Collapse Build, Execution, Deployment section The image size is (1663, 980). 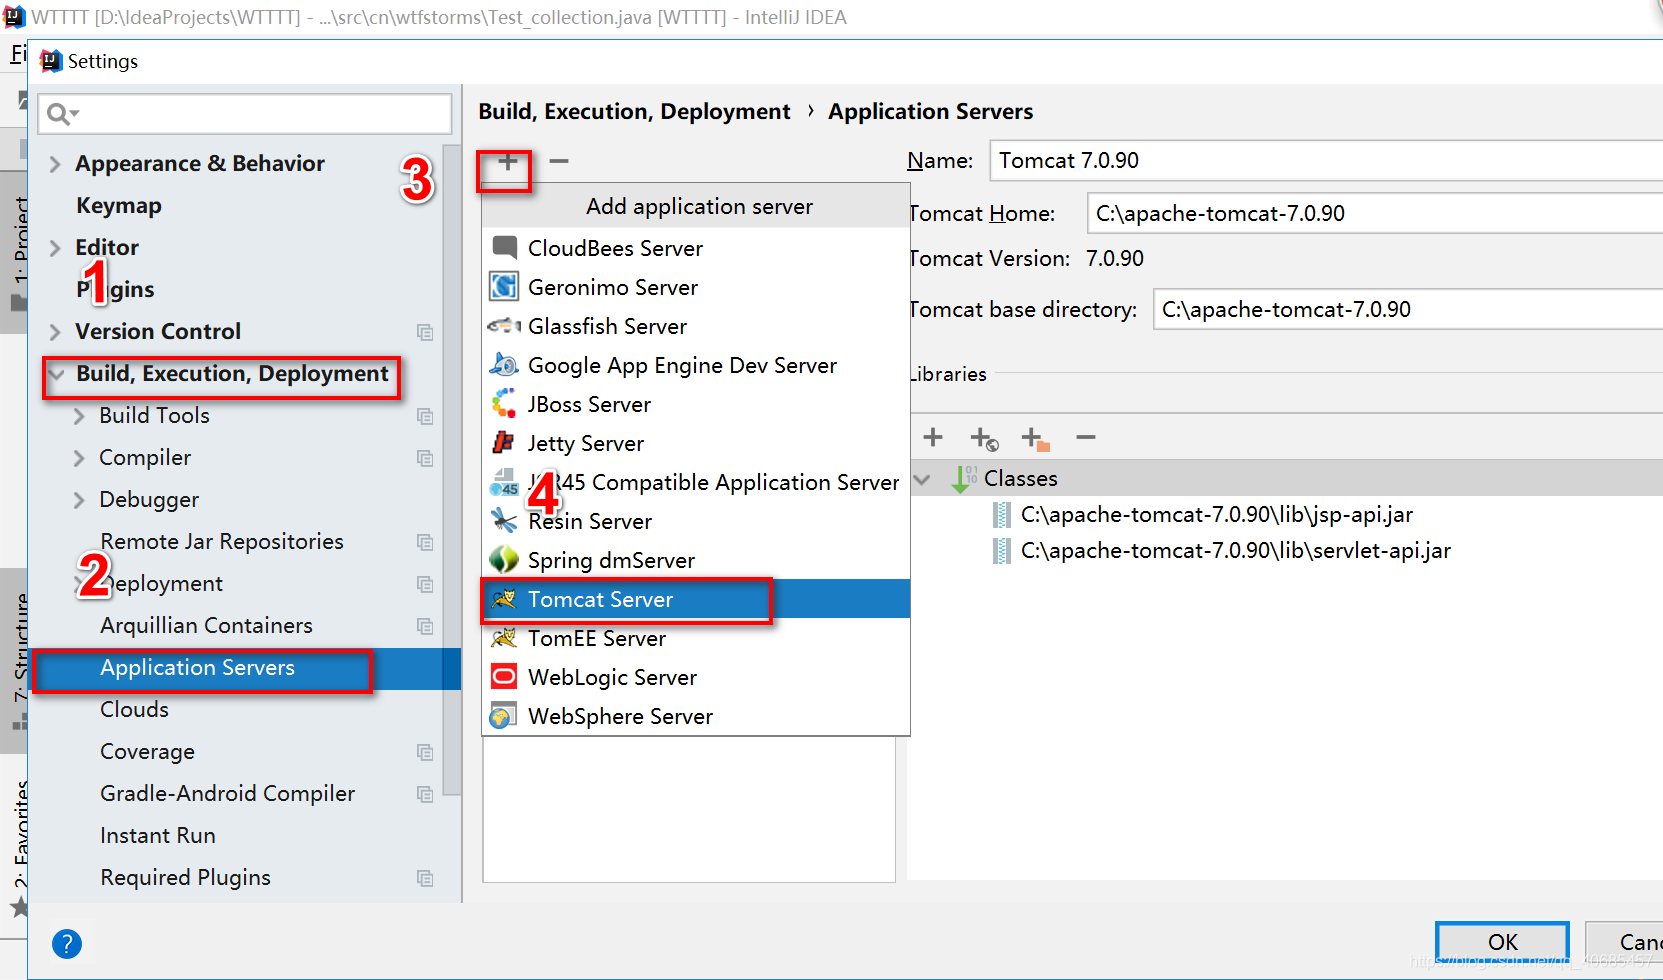[57, 374]
